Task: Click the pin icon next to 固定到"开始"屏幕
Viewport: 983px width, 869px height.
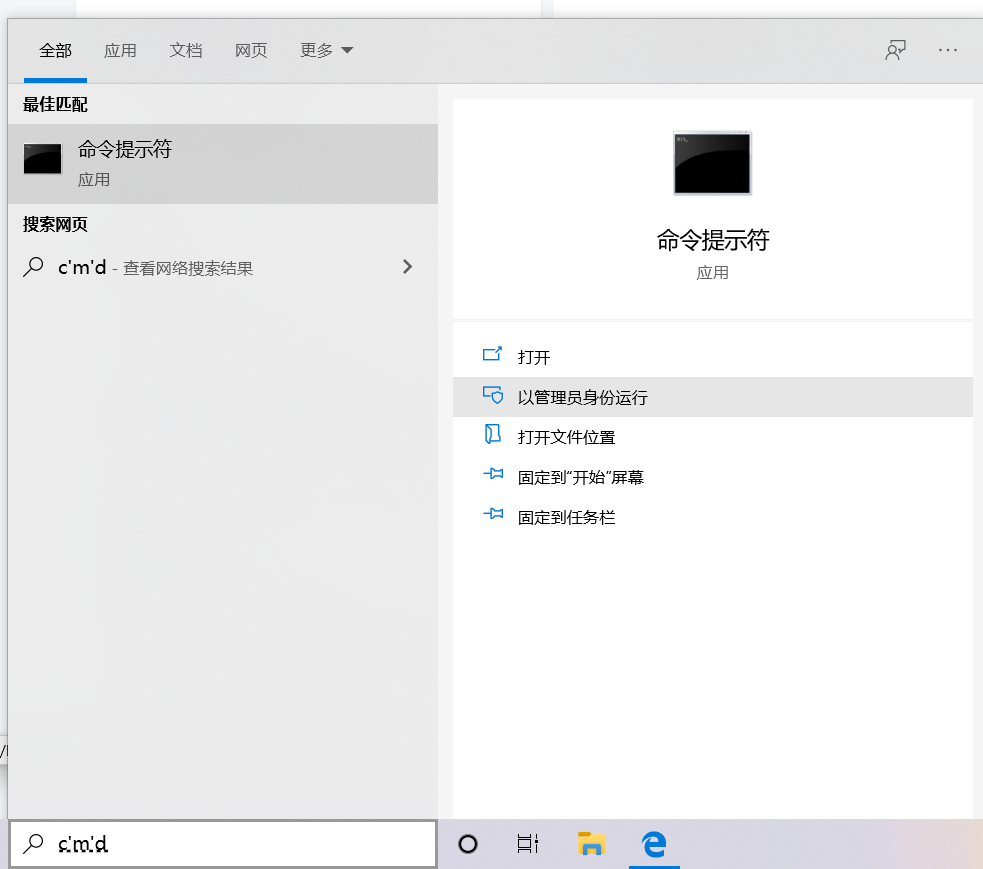Action: pos(494,475)
